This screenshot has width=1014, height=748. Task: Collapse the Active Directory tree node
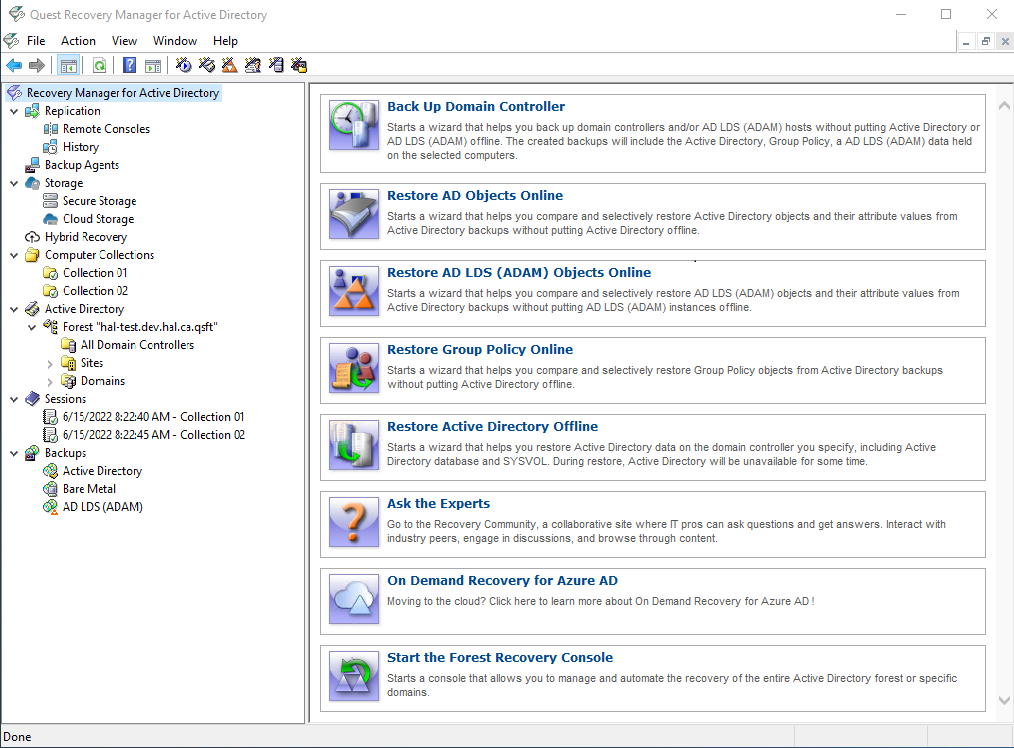13,308
